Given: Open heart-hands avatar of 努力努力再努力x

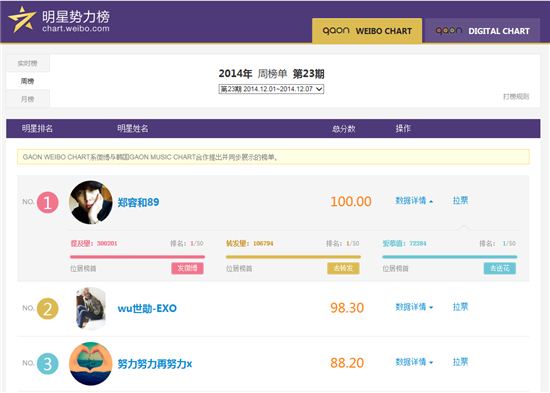Looking at the screenshot, I should 91,364.
